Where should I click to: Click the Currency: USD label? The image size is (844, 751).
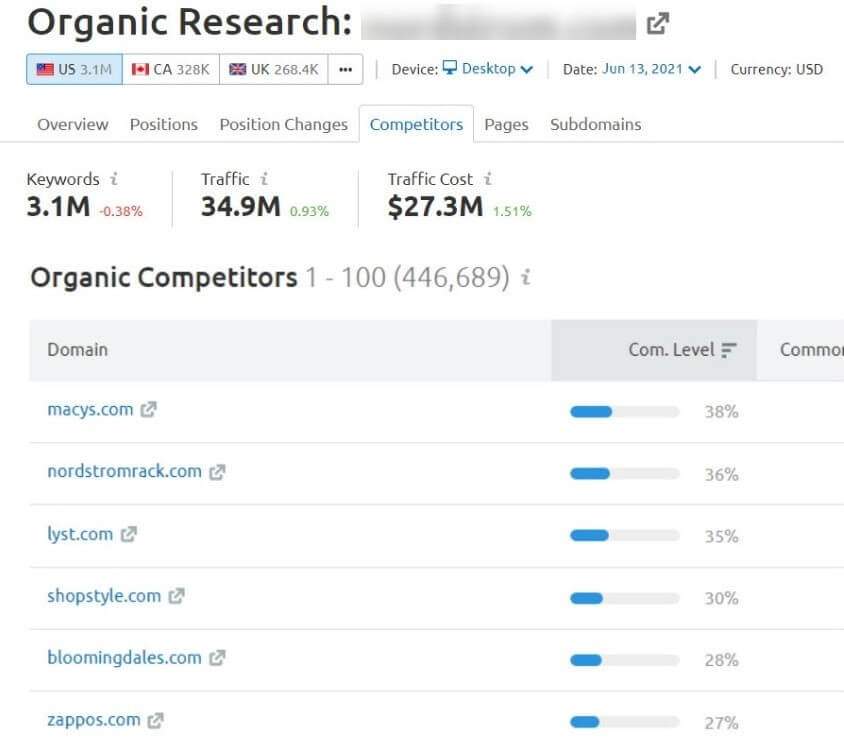[776, 69]
